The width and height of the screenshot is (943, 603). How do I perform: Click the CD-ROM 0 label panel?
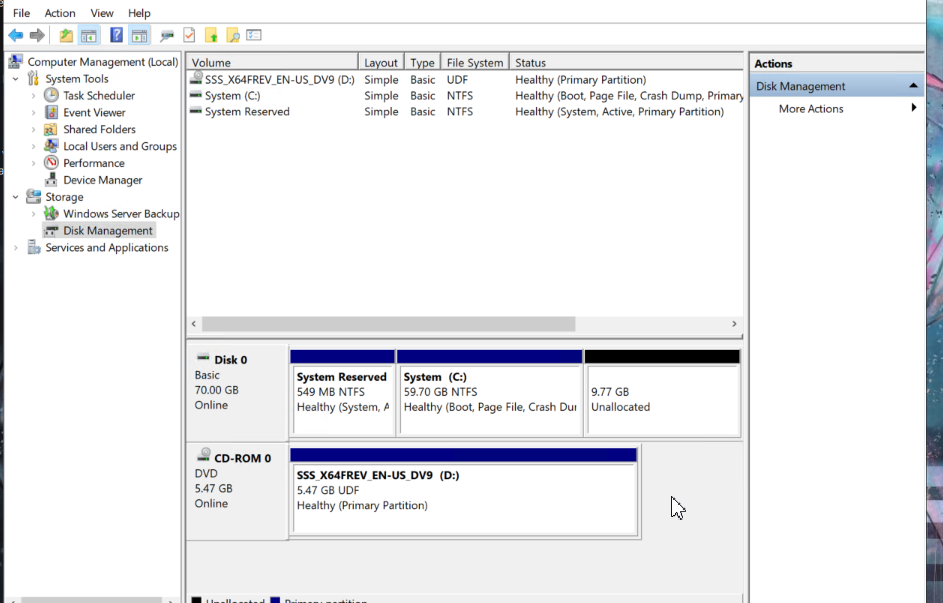pos(238,491)
